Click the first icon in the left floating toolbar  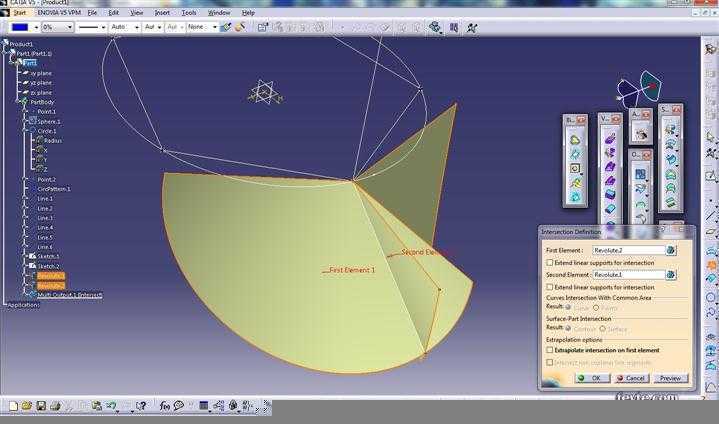pyautogui.click(x=575, y=139)
